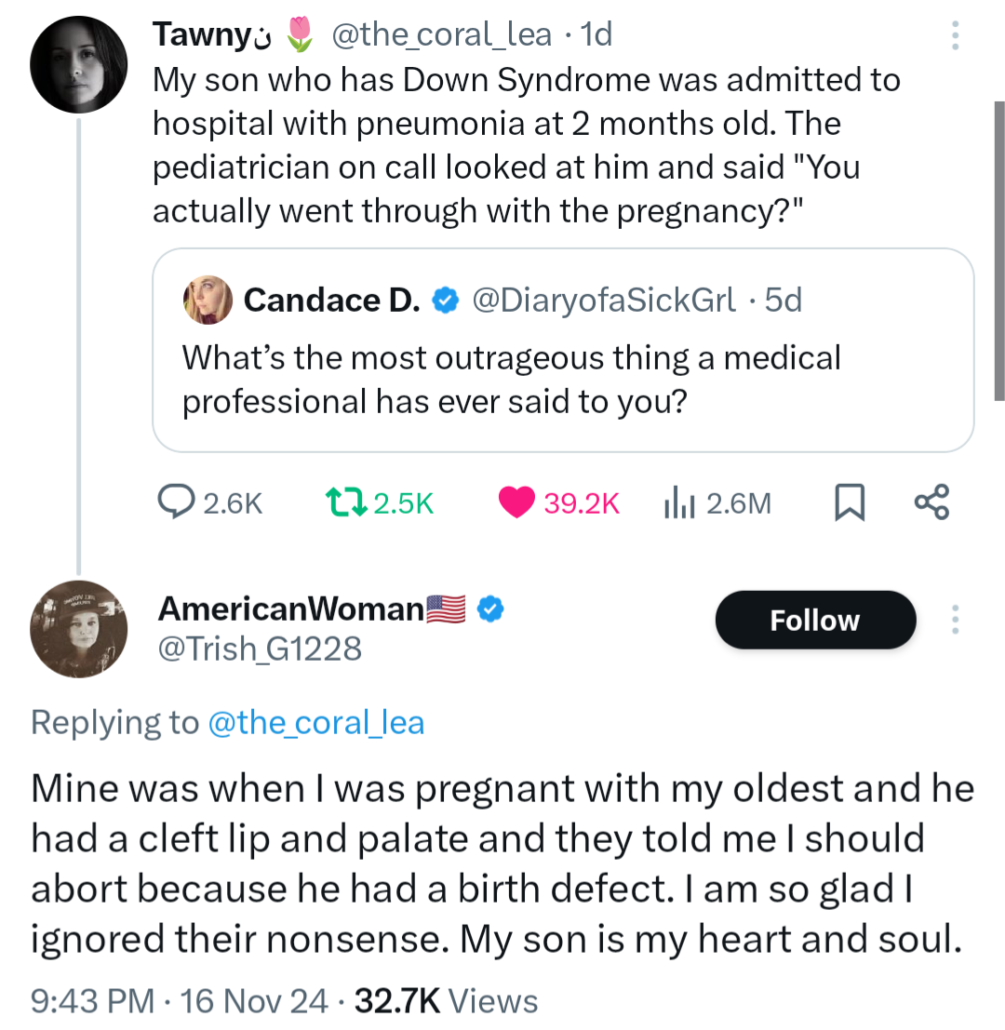Click the page scrollbar on right edge
Screen dimensions: 1005x1030
[x=998, y=250]
